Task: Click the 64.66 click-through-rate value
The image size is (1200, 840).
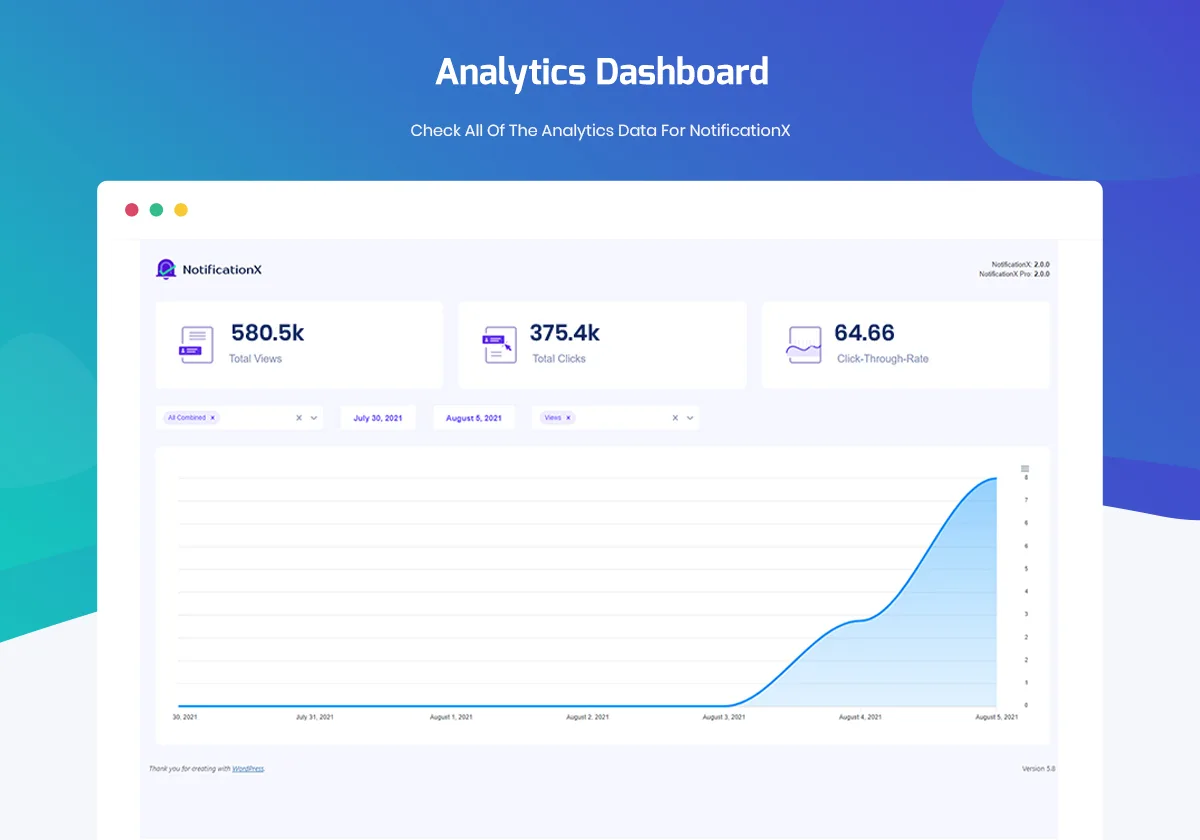Action: [865, 333]
